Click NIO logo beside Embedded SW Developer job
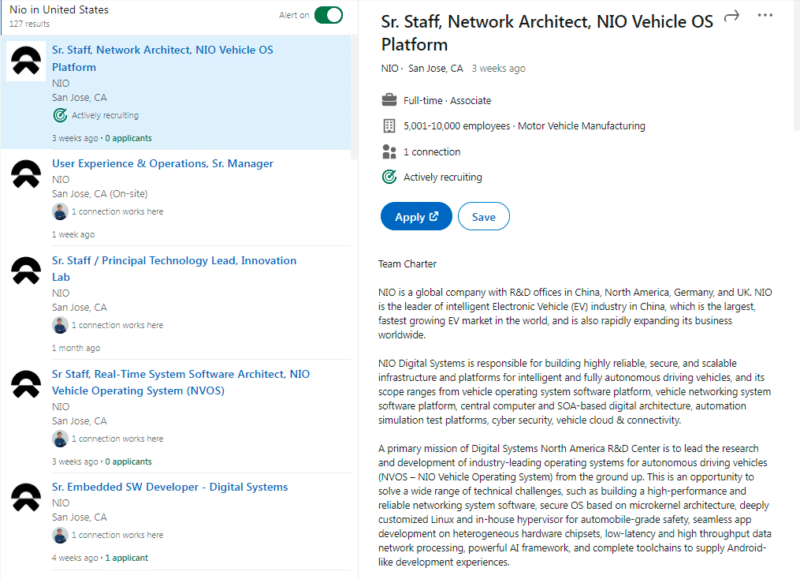800x579 pixels. tap(26, 497)
